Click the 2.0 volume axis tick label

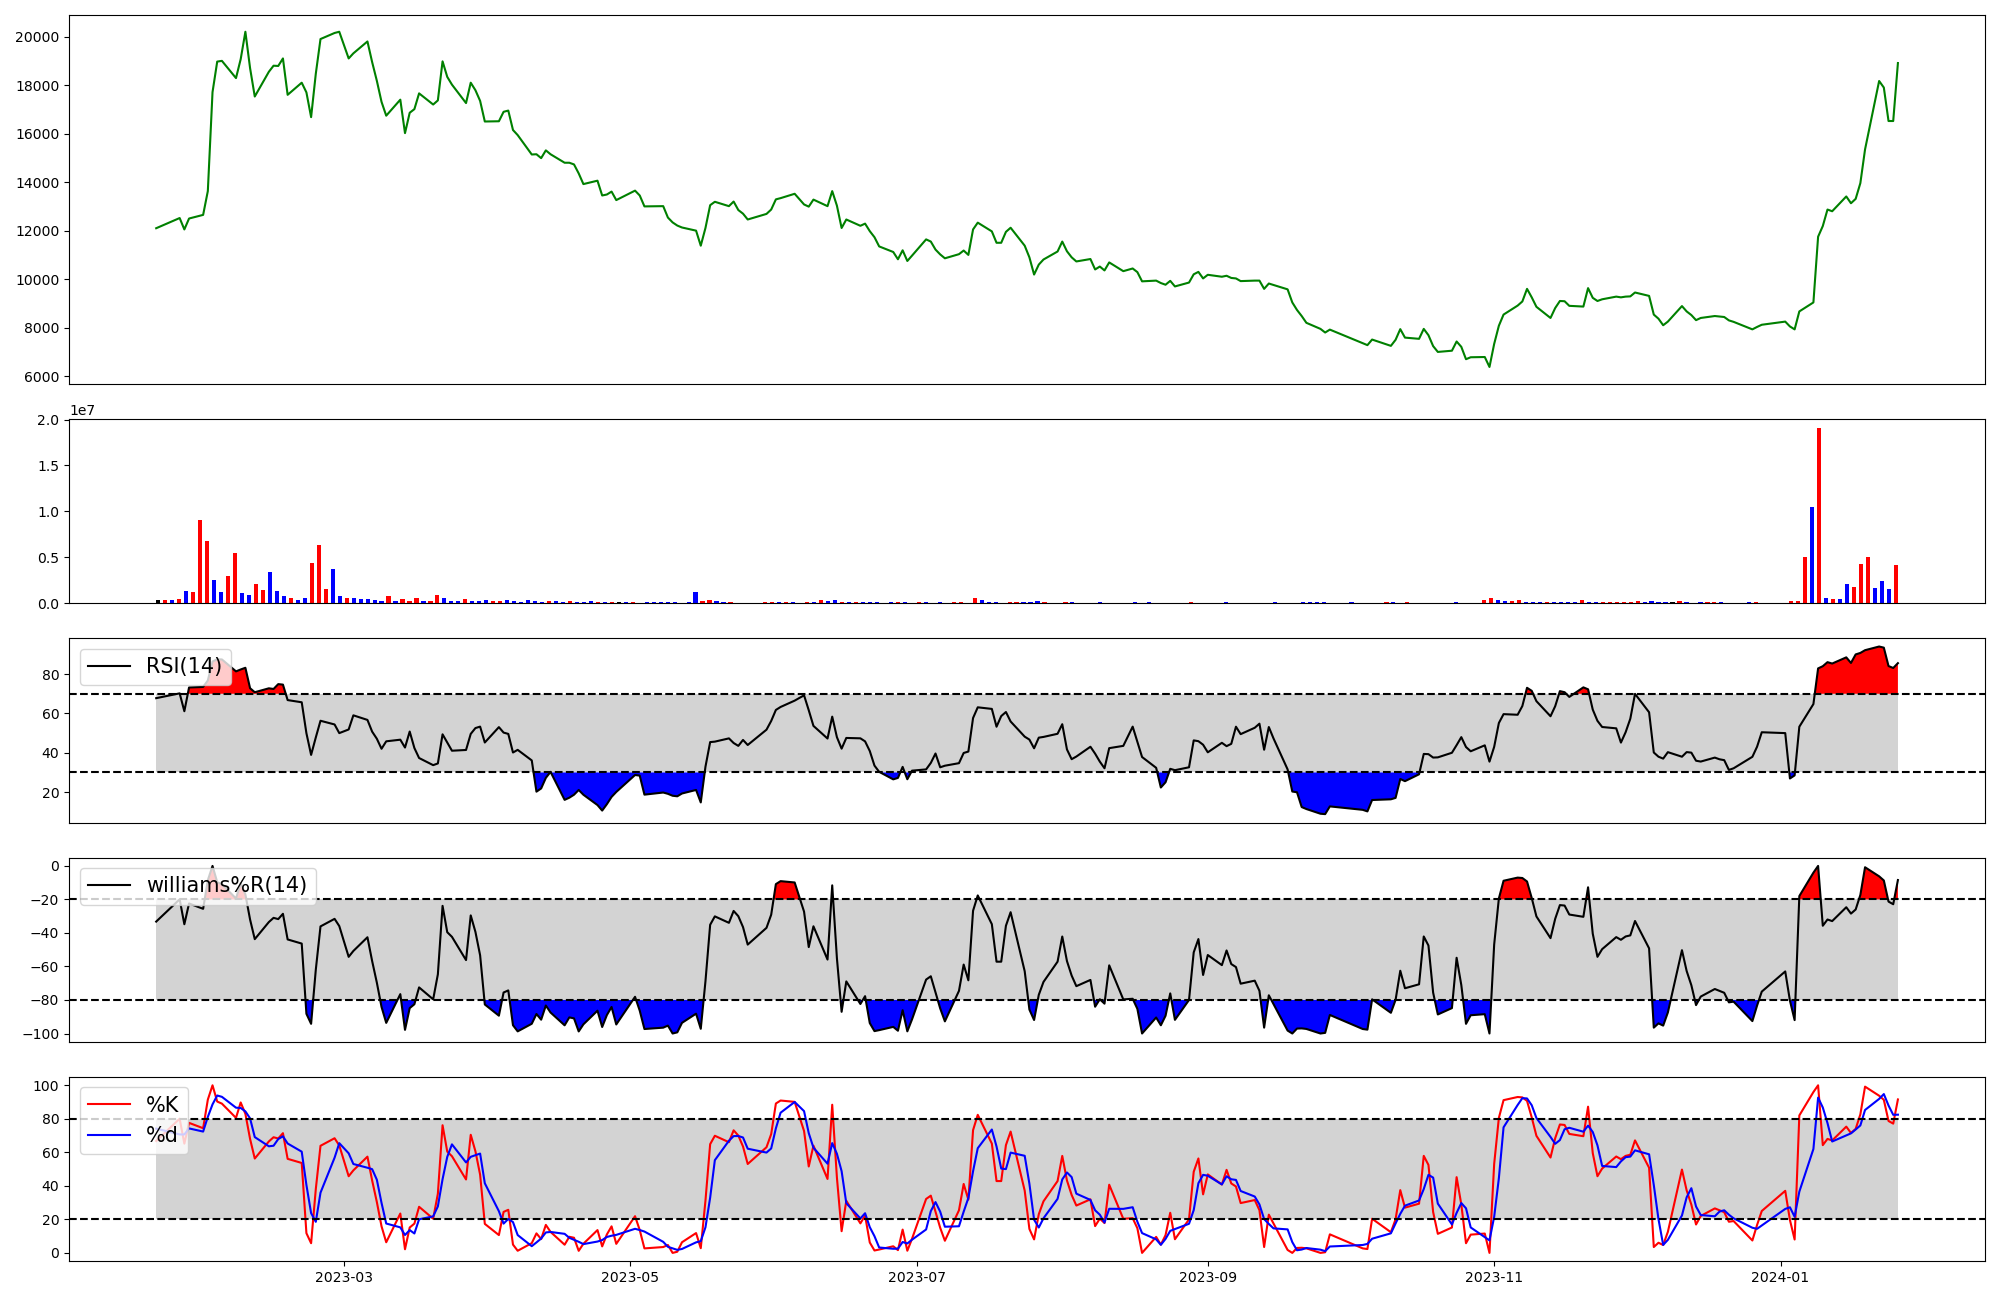[48, 420]
